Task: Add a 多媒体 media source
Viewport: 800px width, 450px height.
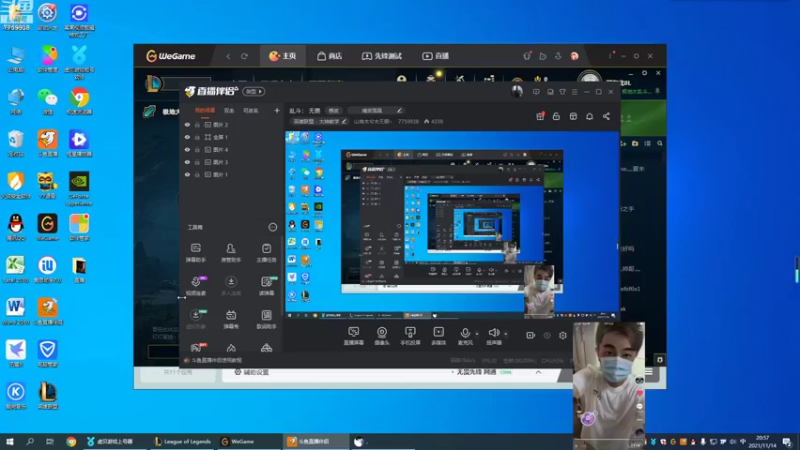Action: (x=438, y=336)
